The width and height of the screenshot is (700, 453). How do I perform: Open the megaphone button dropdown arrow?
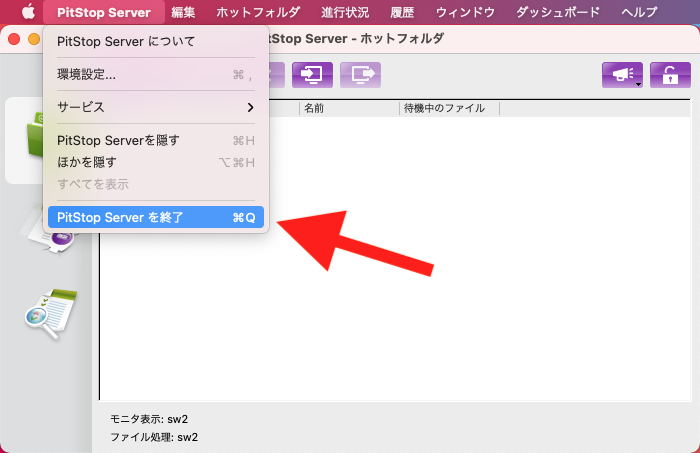tap(638, 84)
